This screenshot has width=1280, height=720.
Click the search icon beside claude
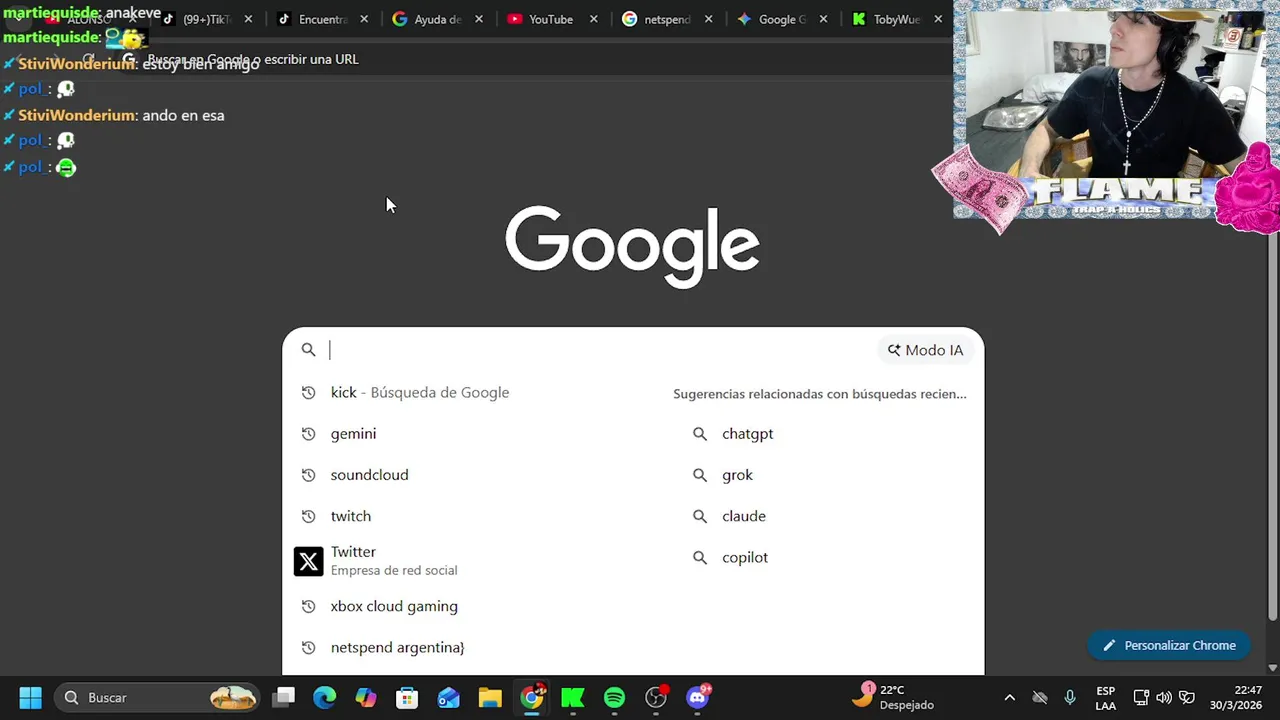coord(700,516)
